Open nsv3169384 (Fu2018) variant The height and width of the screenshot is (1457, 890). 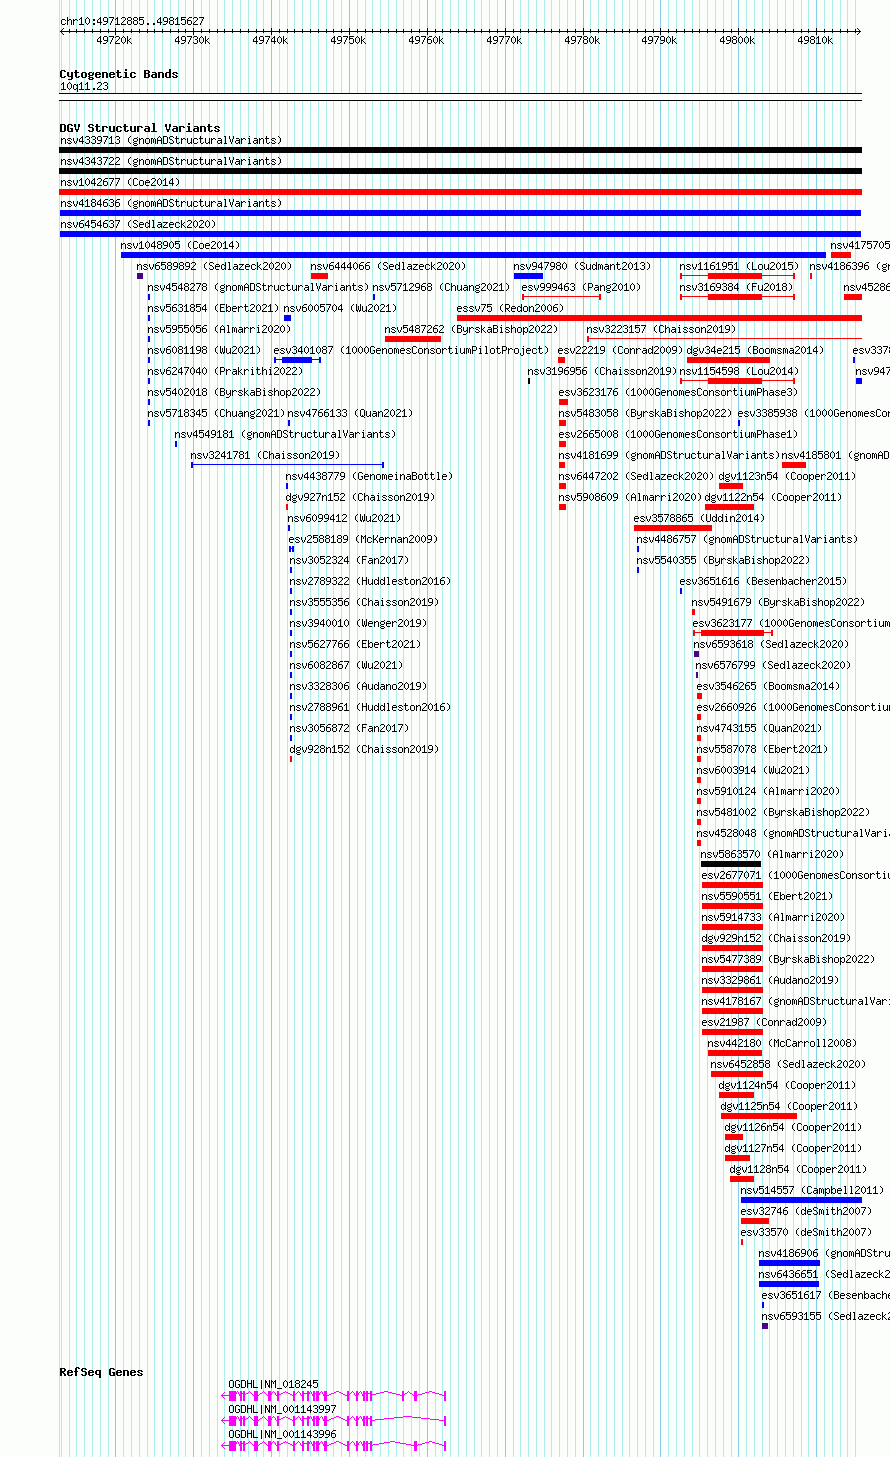click(x=736, y=287)
